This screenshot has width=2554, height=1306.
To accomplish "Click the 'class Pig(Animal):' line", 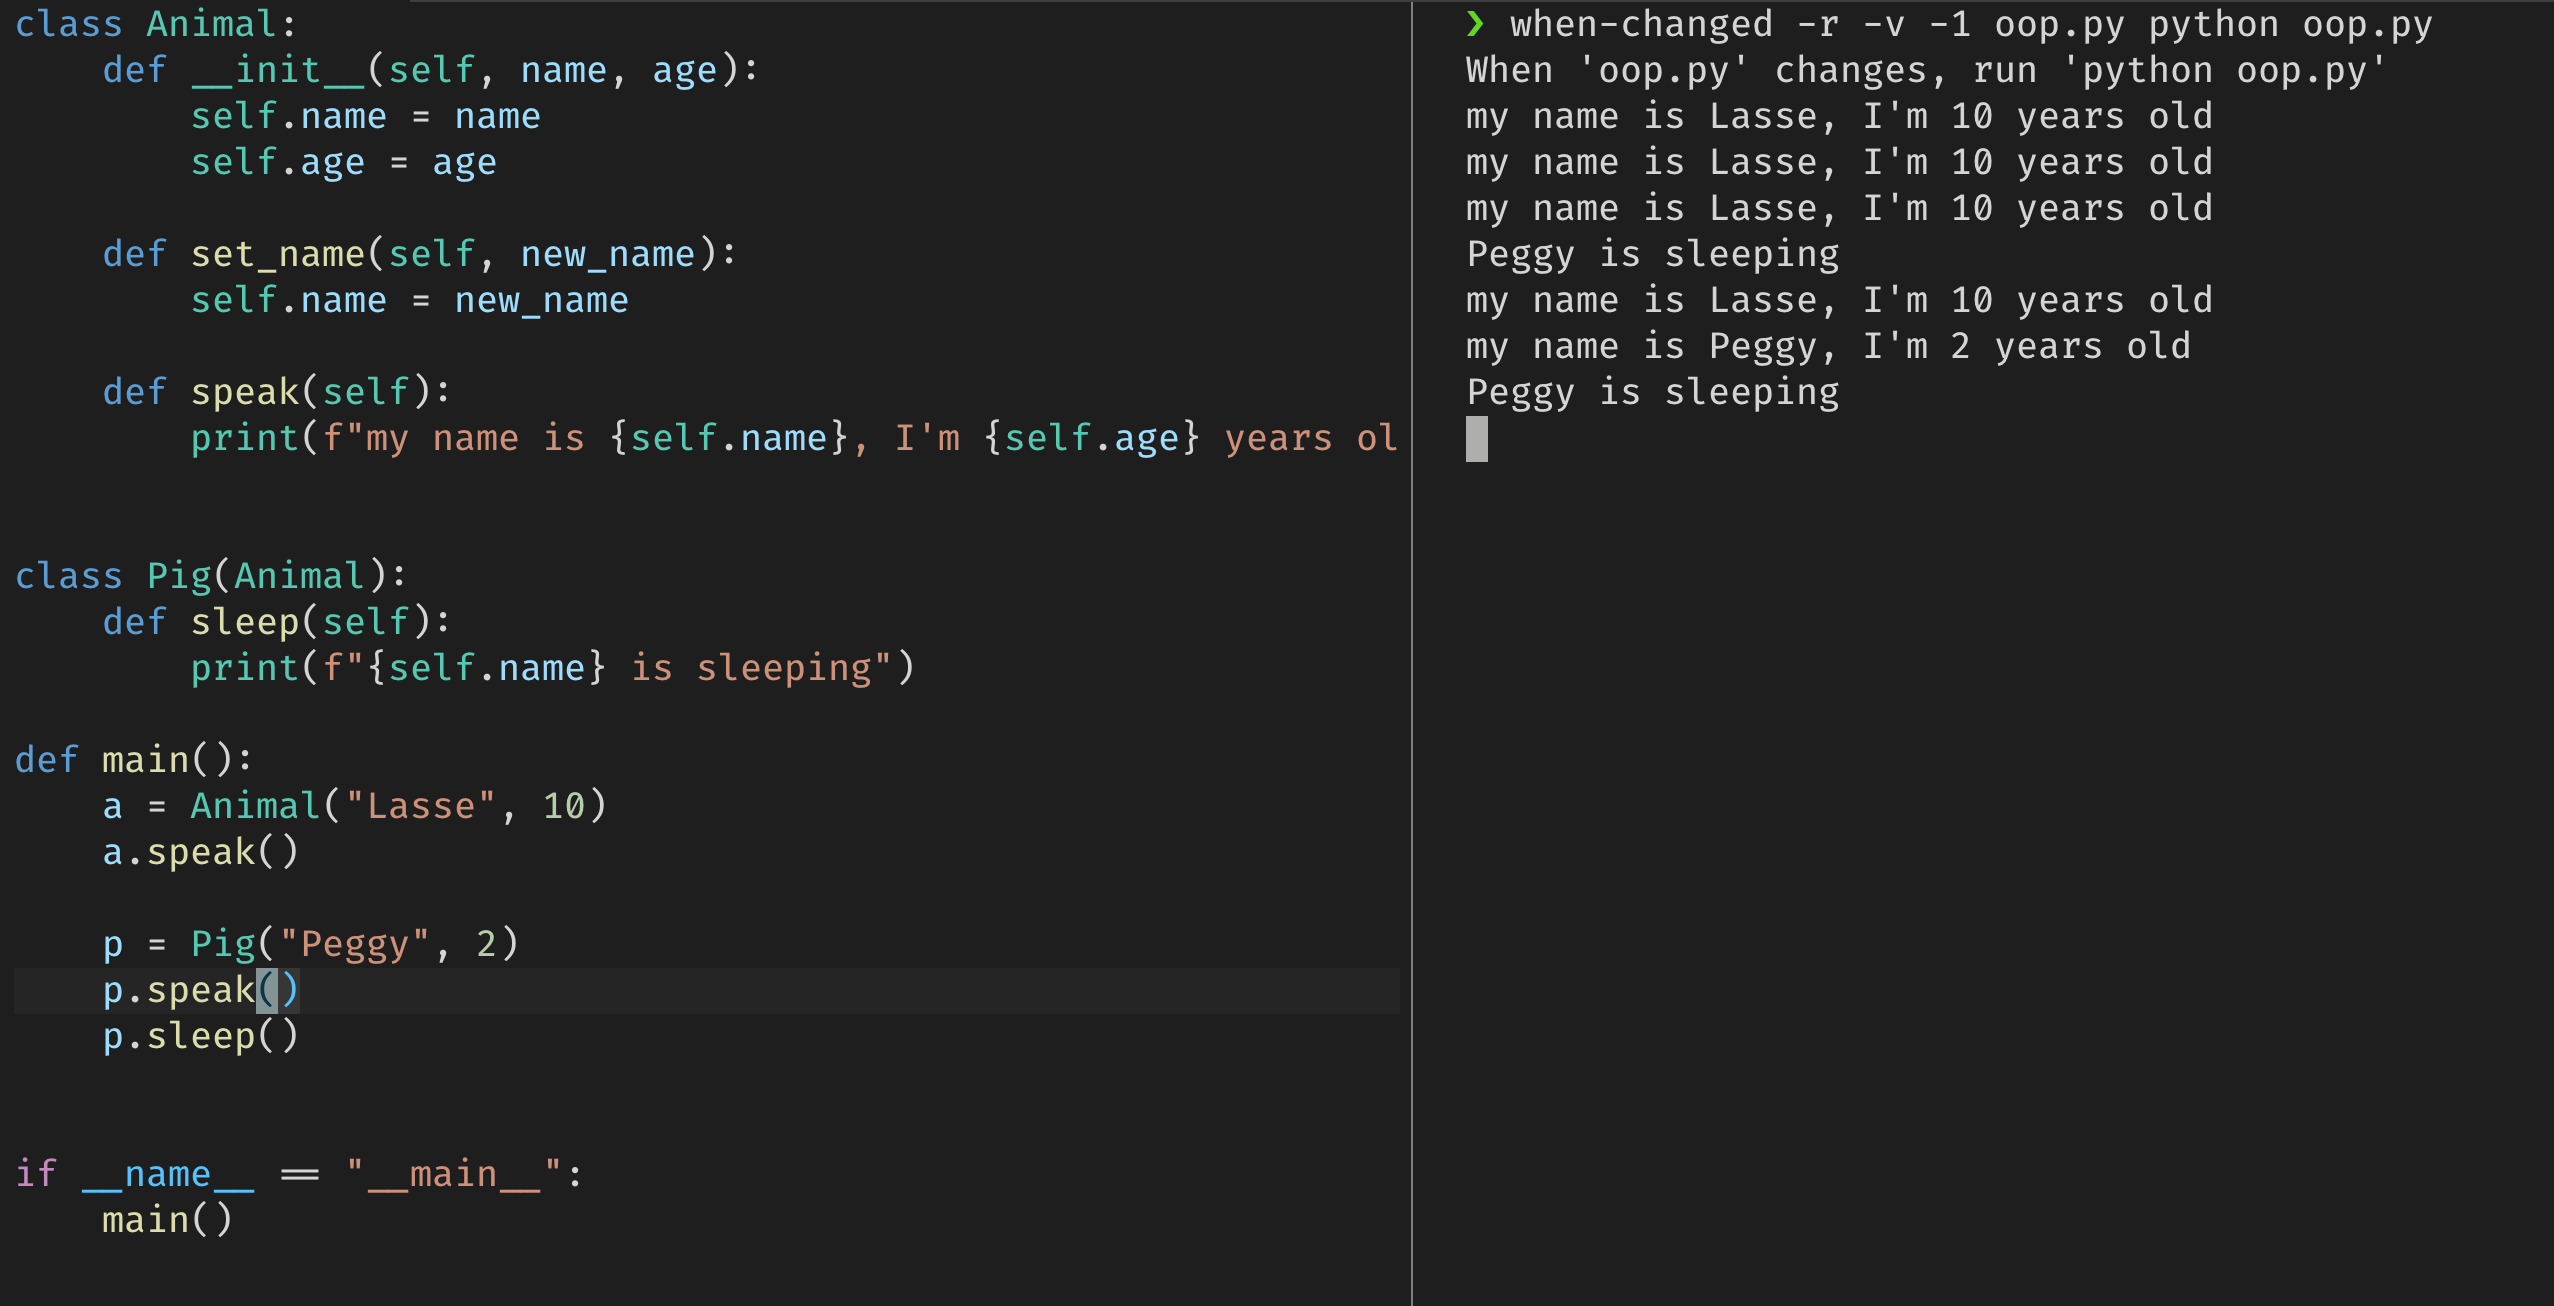I will [x=211, y=576].
